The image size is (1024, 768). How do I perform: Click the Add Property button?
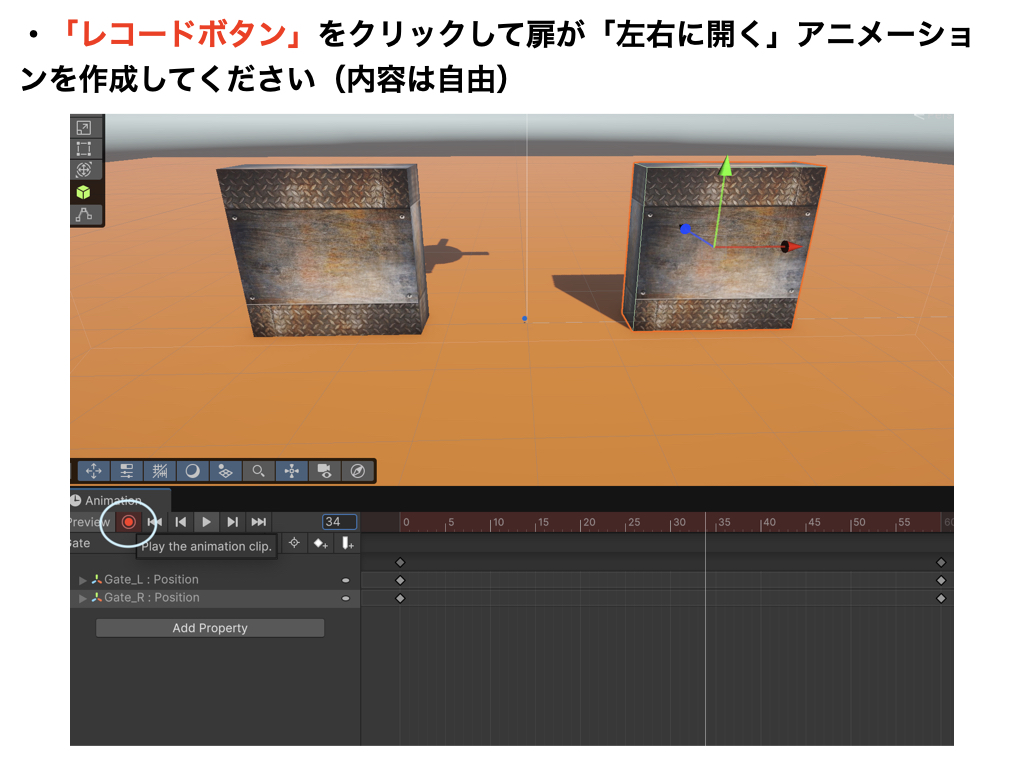click(x=210, y=628)
